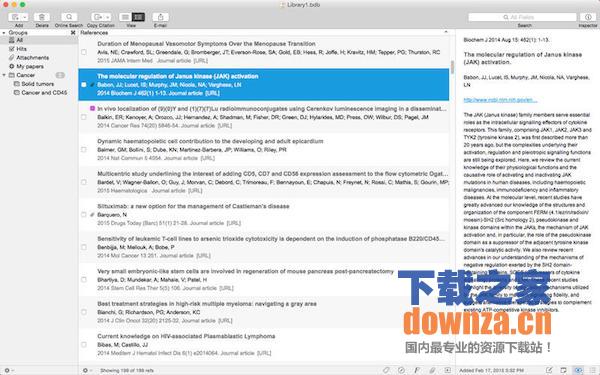Viewport: 600px width, 375px height.
Task: Click the edit pencil on Janus kinase row
Action: [92, 85]
